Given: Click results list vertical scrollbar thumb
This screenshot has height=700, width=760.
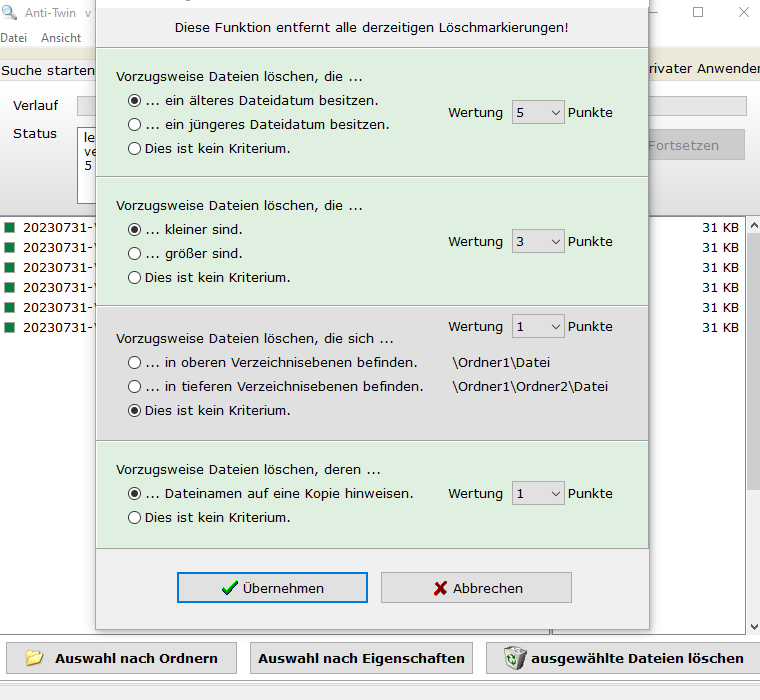Looking at the screenshot, I should 754,362.
